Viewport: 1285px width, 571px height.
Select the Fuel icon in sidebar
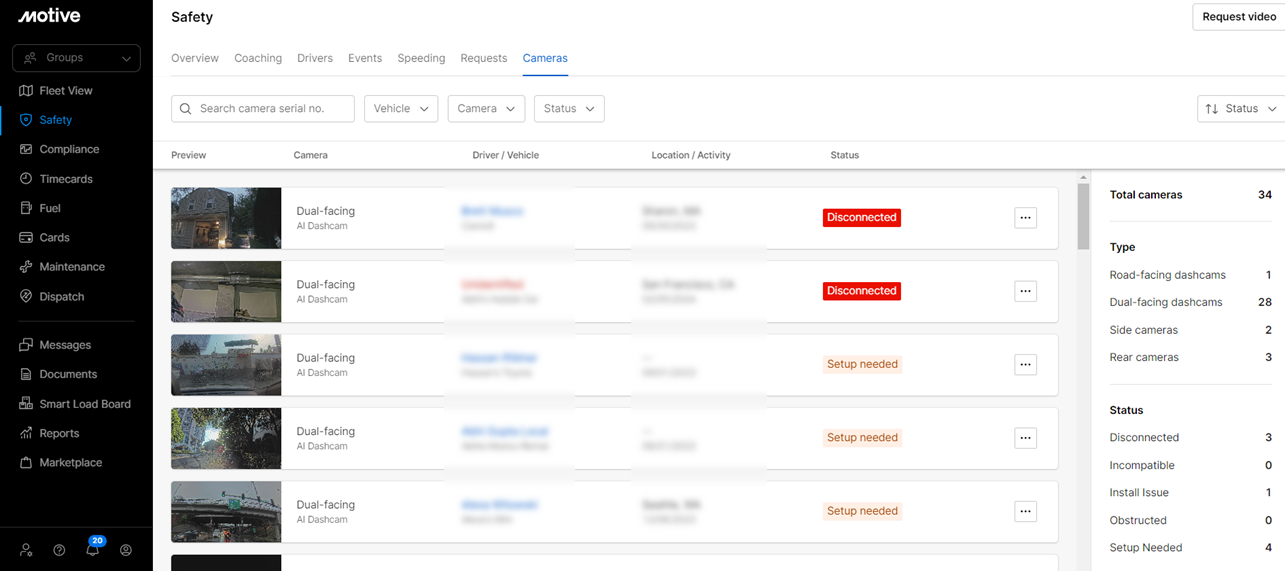(x=26, y=208)
